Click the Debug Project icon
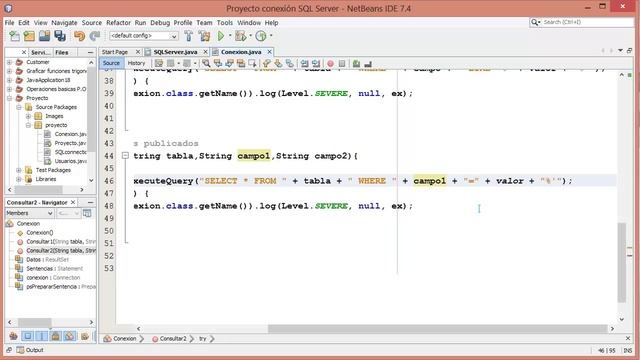The width and height of the screenshot is (640, 360). (x=241, y=36)
